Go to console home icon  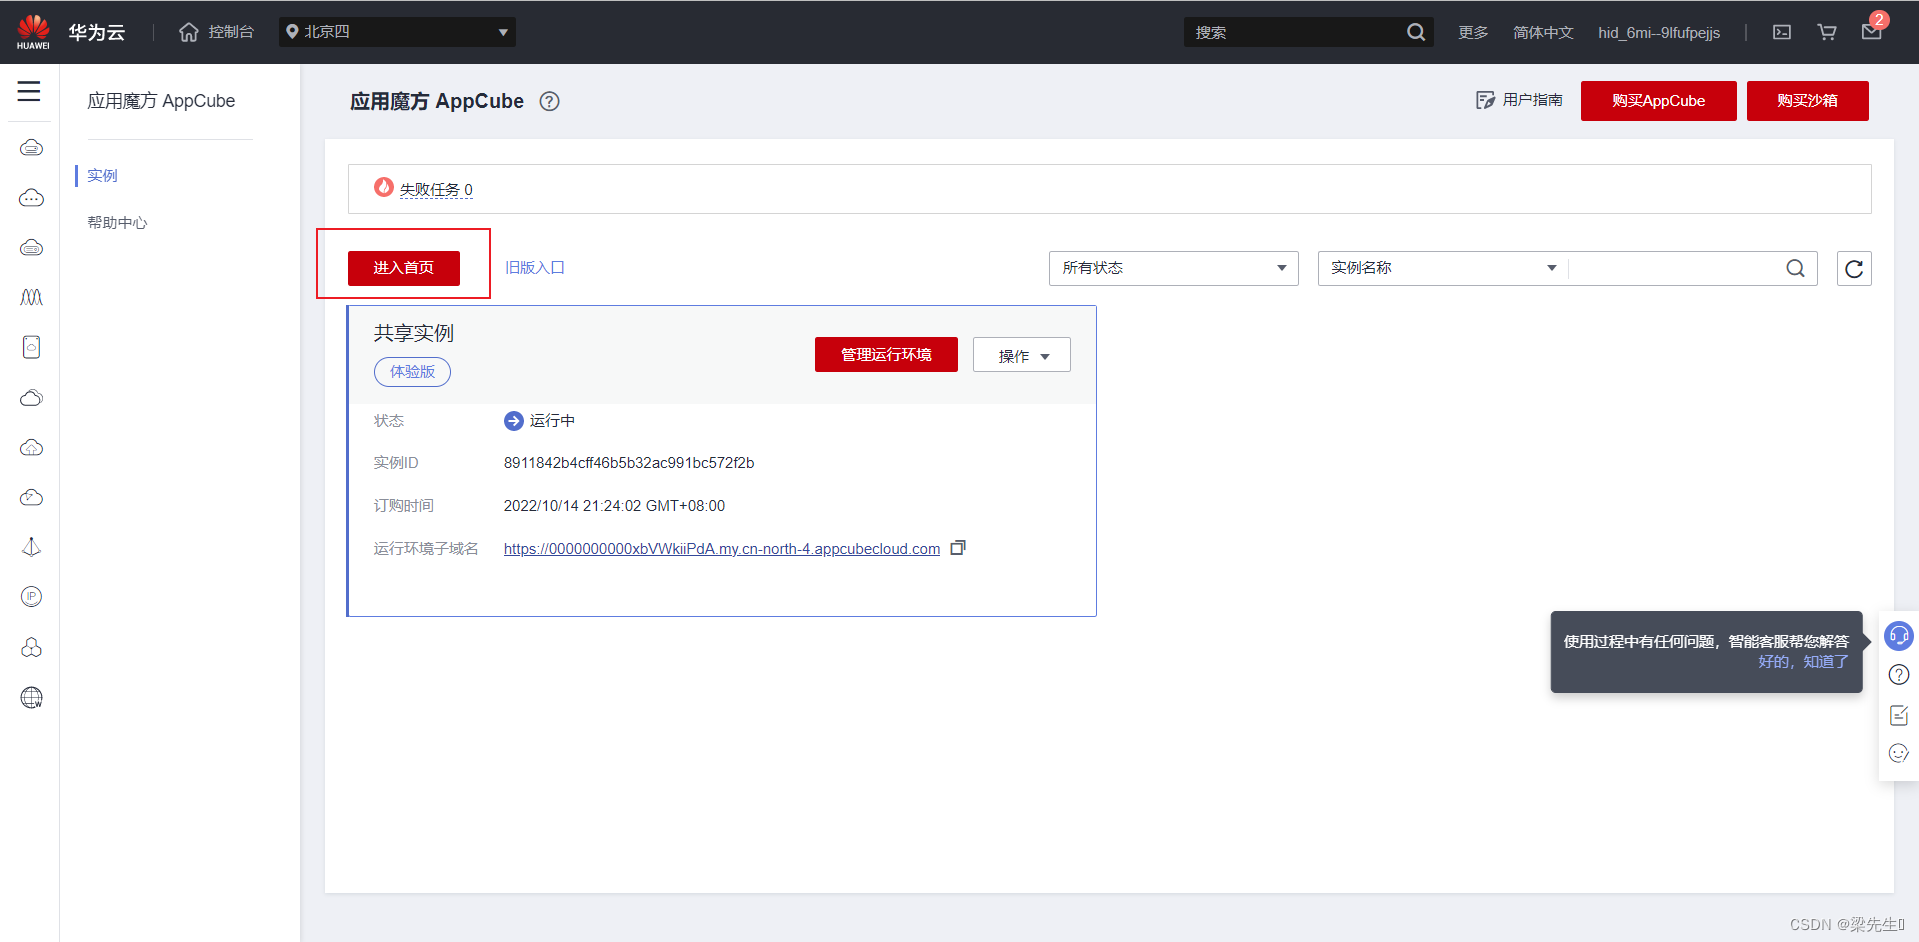[189, 32]
